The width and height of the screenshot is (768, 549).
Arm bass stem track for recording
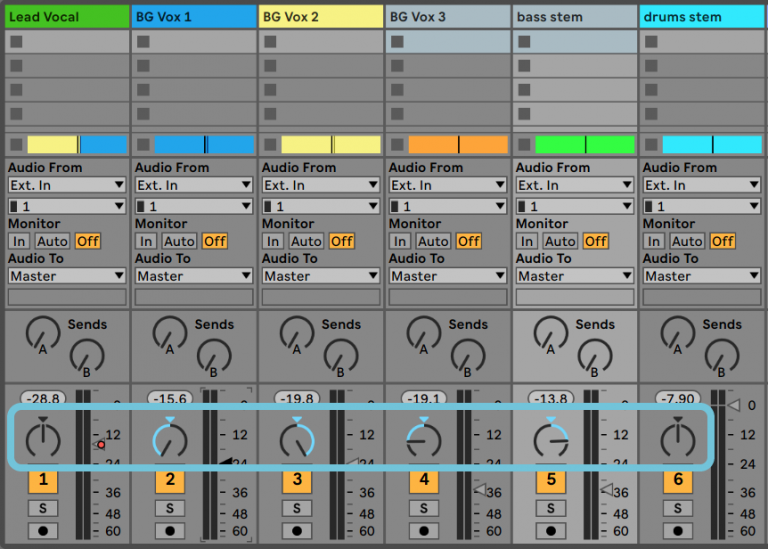click(551, 531)
